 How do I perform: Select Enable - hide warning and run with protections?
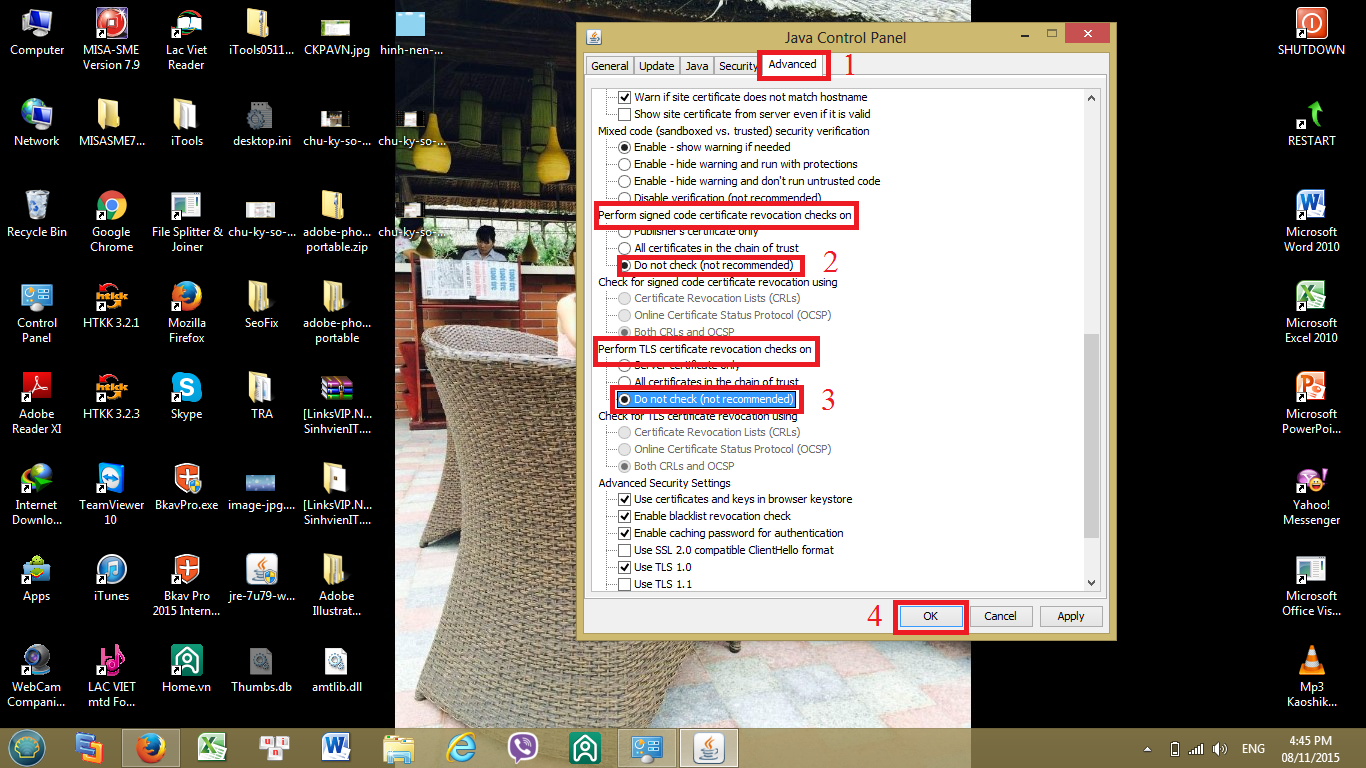click(625, 164)
